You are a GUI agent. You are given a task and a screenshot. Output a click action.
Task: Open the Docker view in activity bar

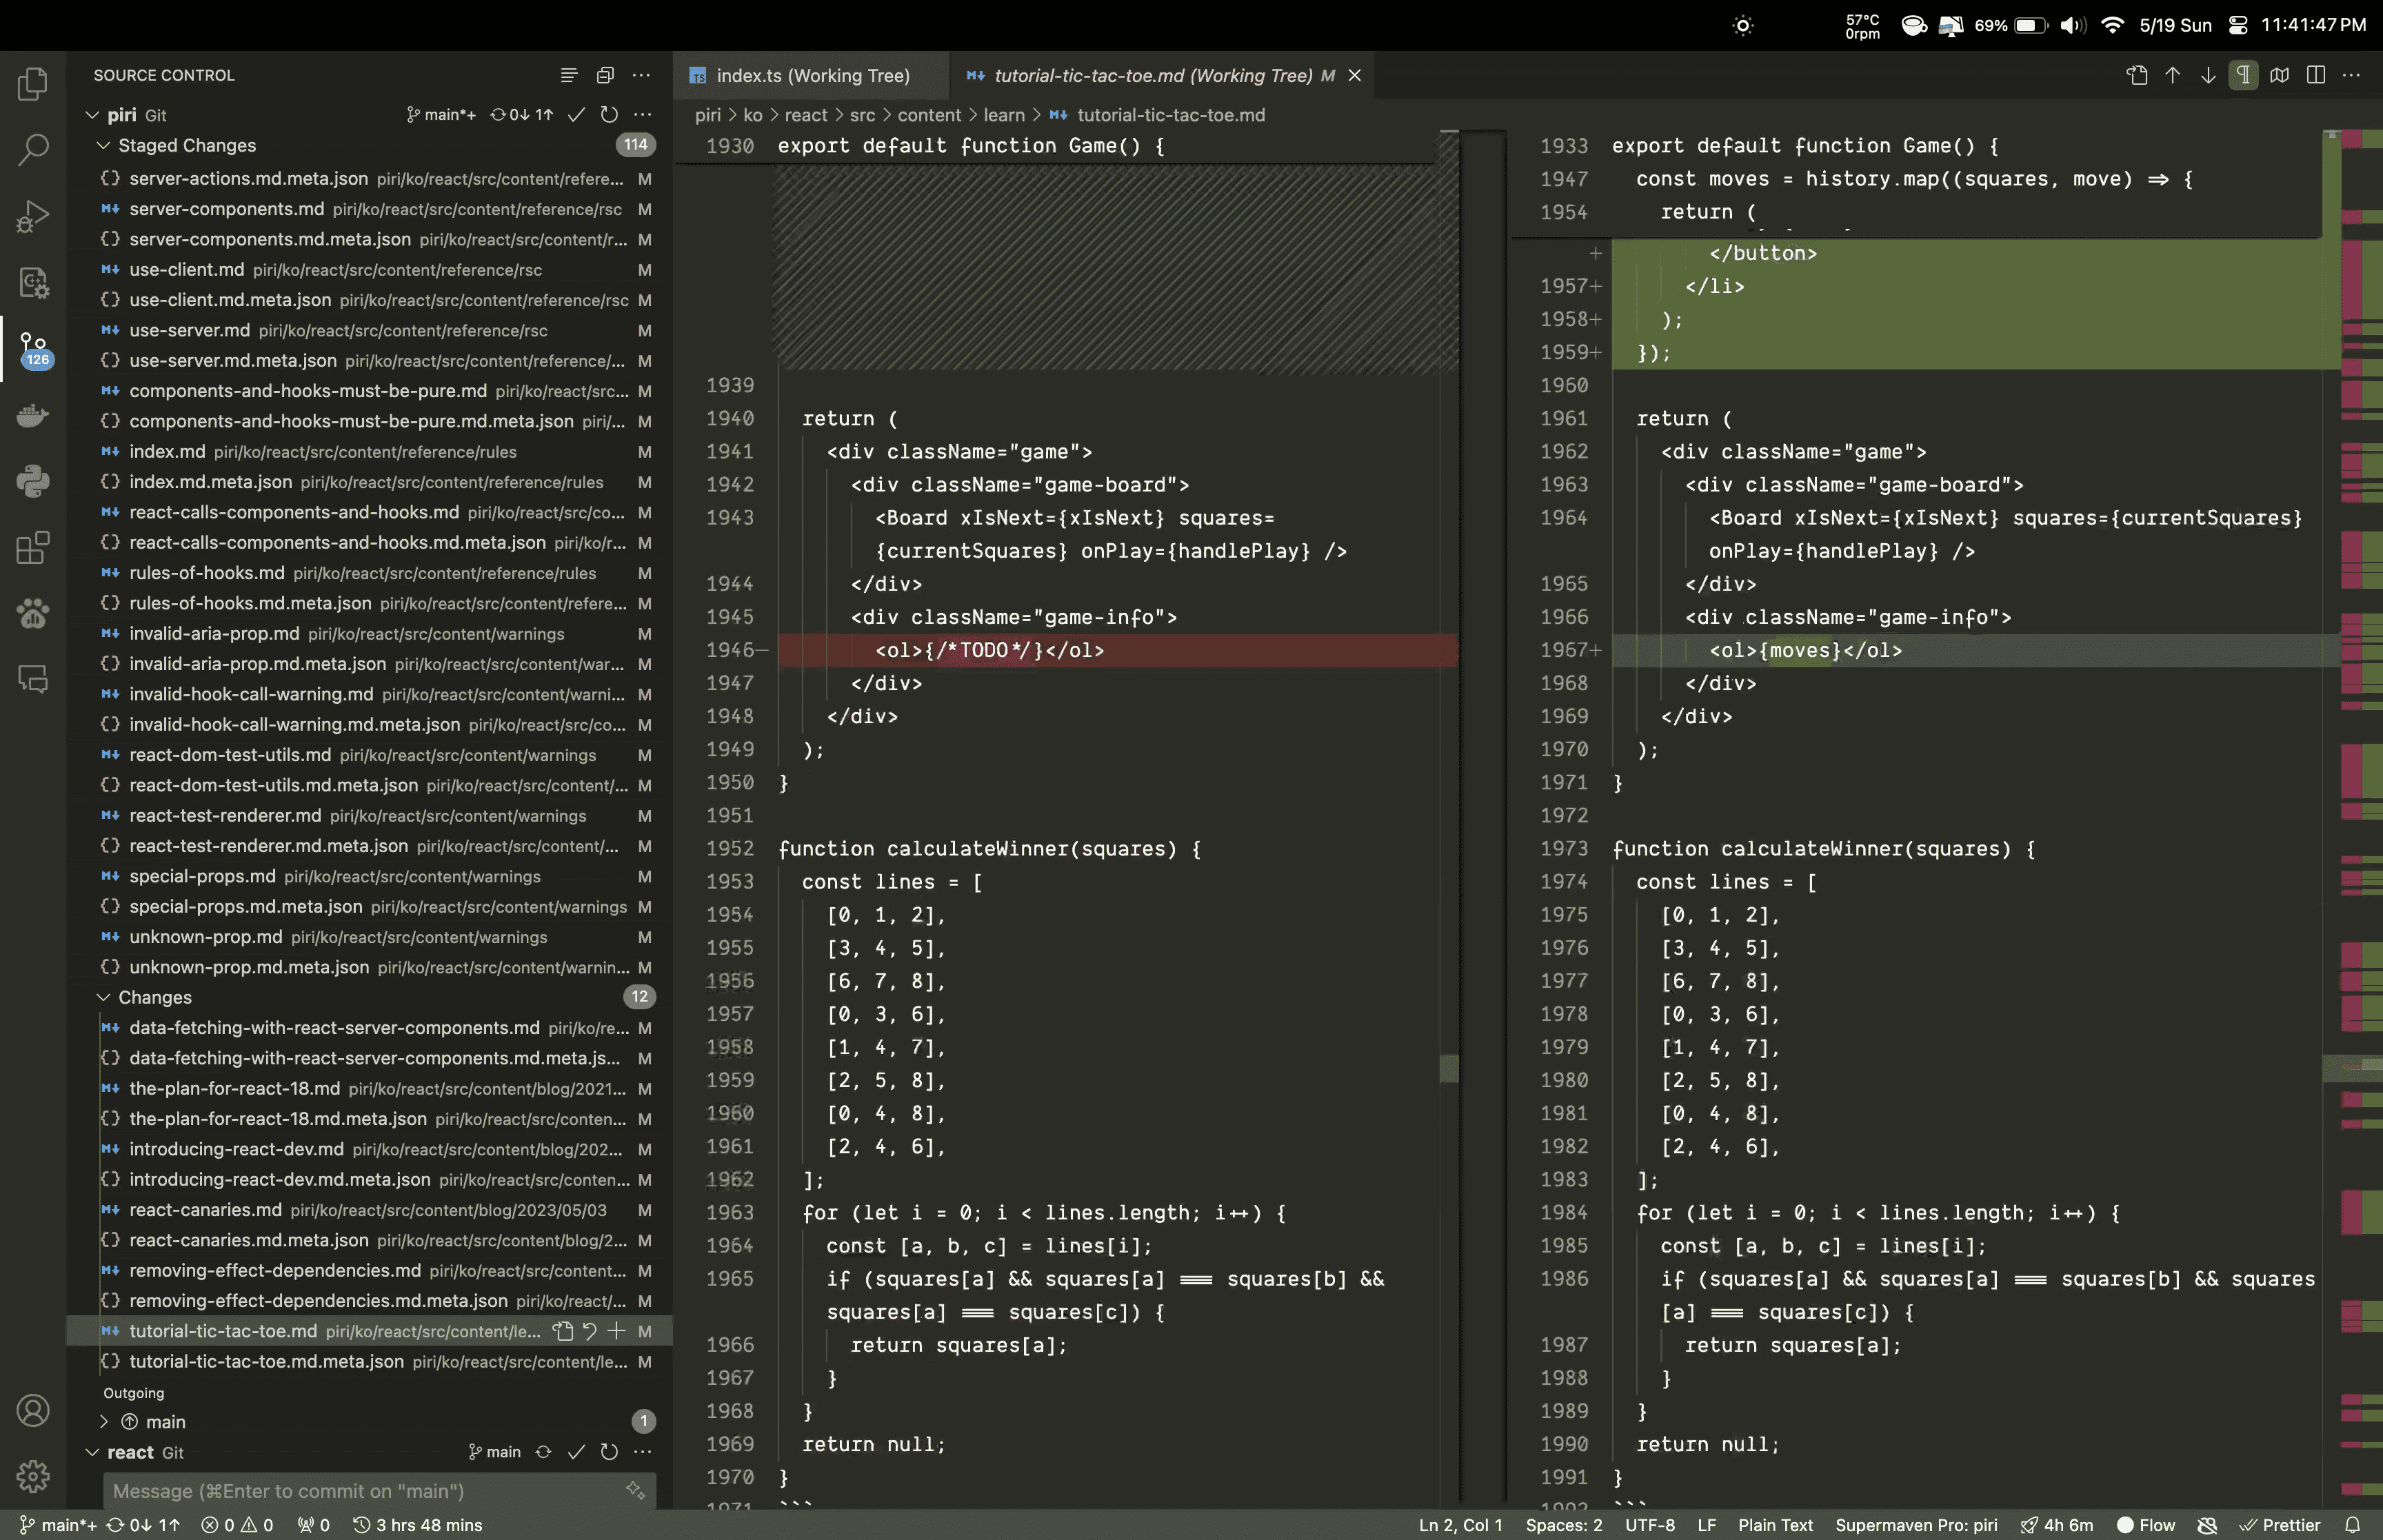[x=33, y=415]
